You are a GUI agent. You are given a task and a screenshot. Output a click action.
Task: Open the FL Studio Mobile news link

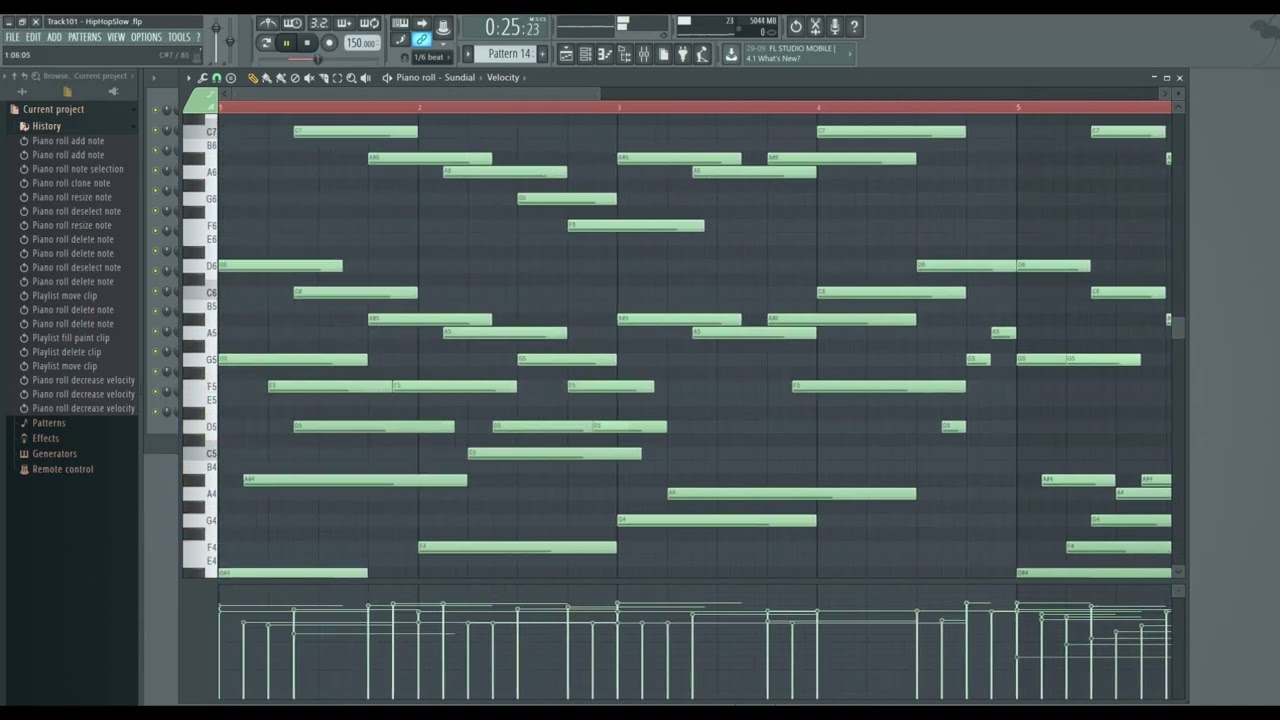point(800,54)
